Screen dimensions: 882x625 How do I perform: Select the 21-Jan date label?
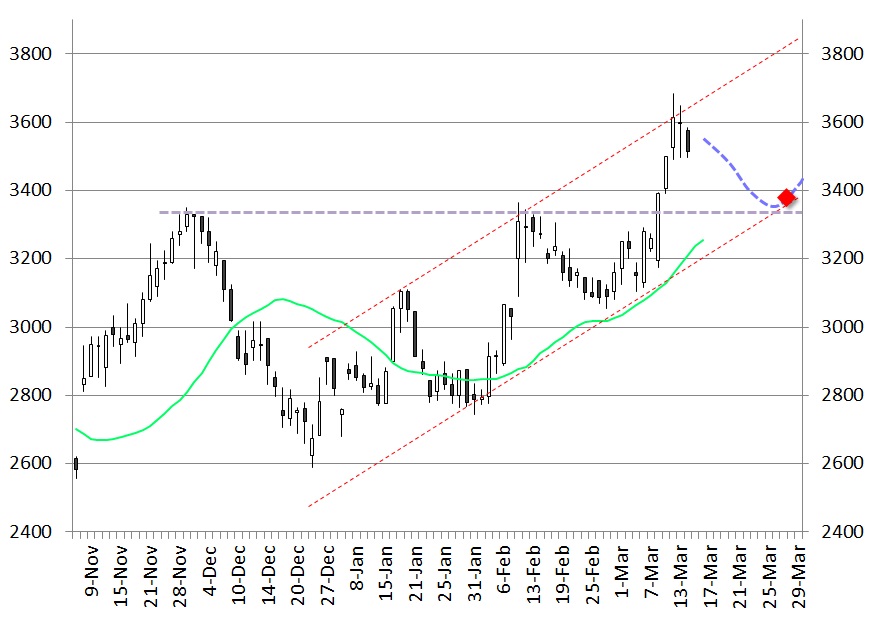416,573
